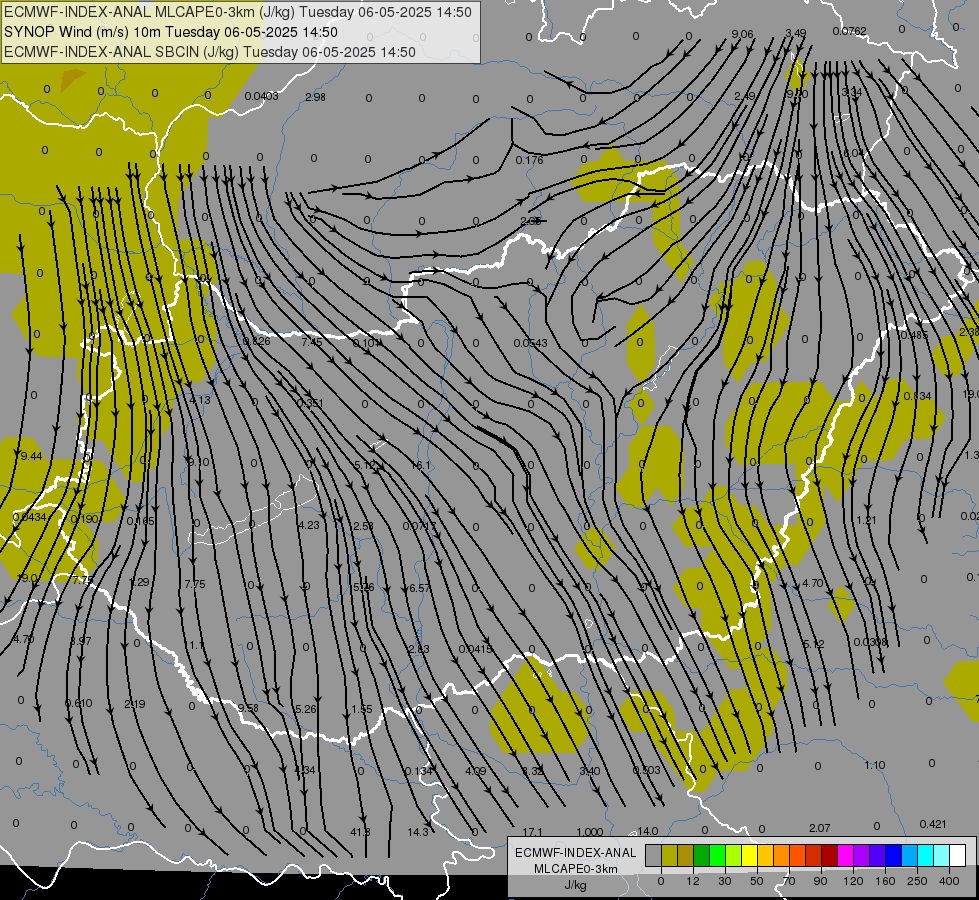This screenshot has width=979, height=900.
Task: Click the legend scale label 90
Action: (x=820, y=881)
